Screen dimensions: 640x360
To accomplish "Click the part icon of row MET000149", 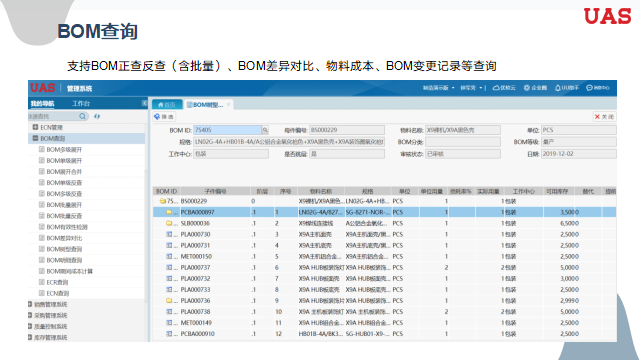I will [x=169, y=322].
